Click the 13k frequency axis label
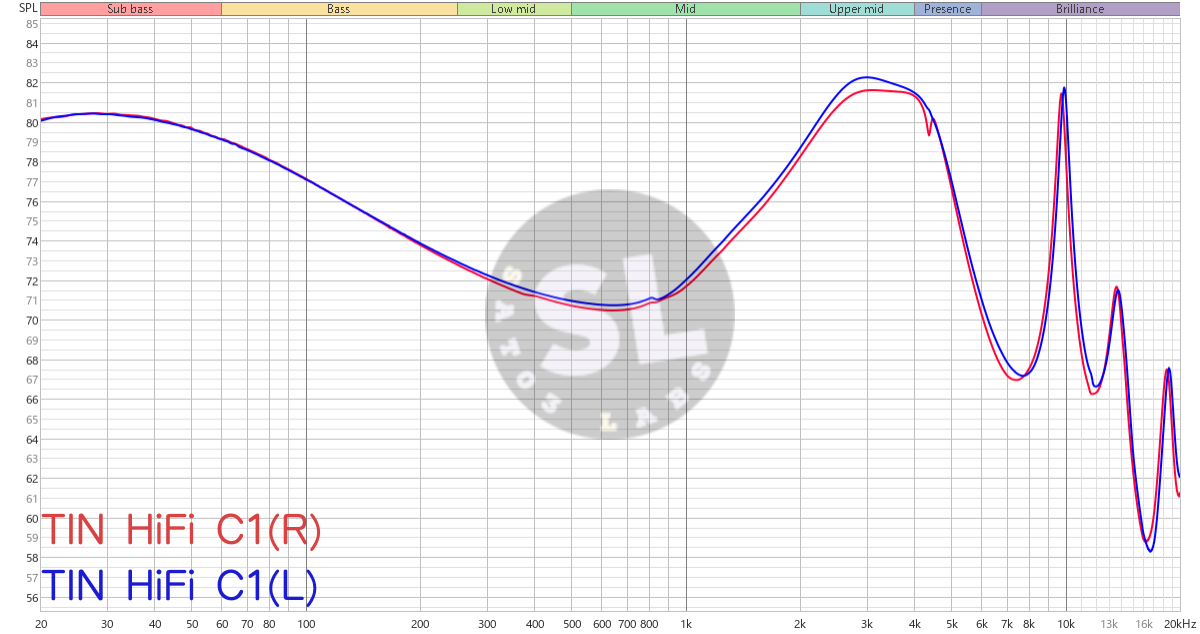1200x634 pixels. point(1109,624)
